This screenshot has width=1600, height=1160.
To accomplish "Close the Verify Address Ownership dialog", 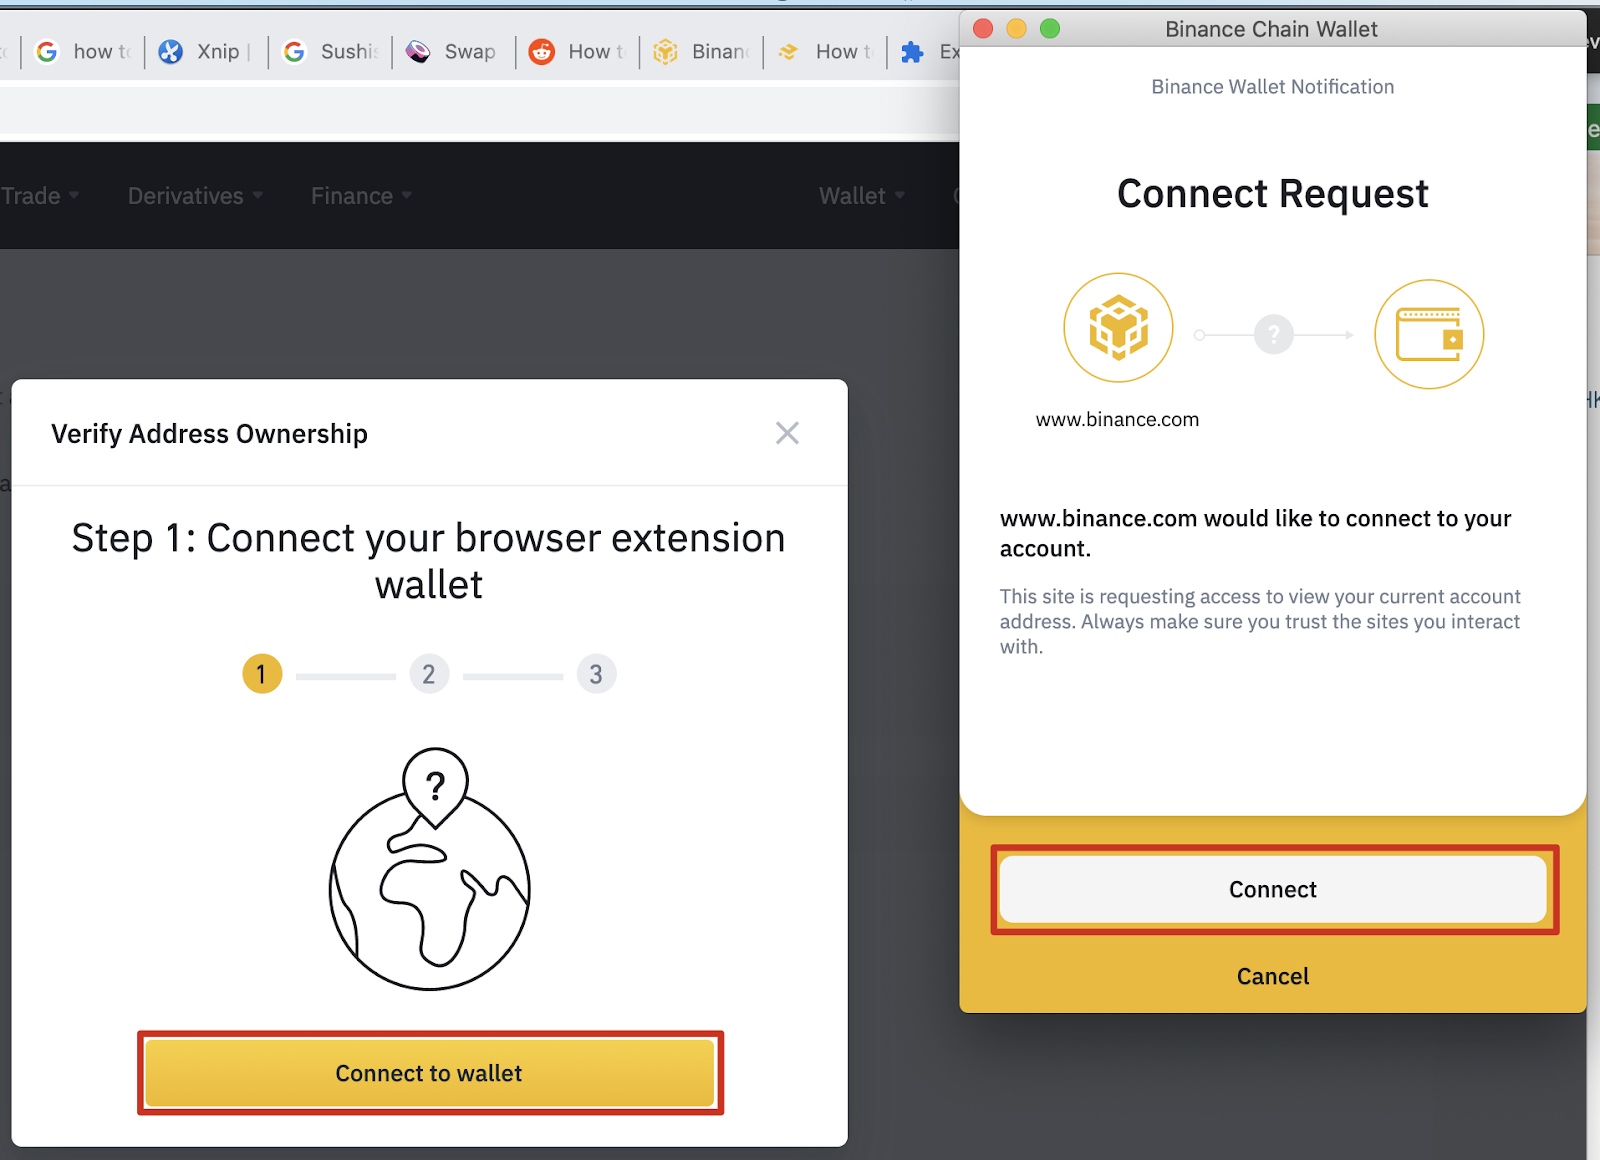I will click(787, 433).
